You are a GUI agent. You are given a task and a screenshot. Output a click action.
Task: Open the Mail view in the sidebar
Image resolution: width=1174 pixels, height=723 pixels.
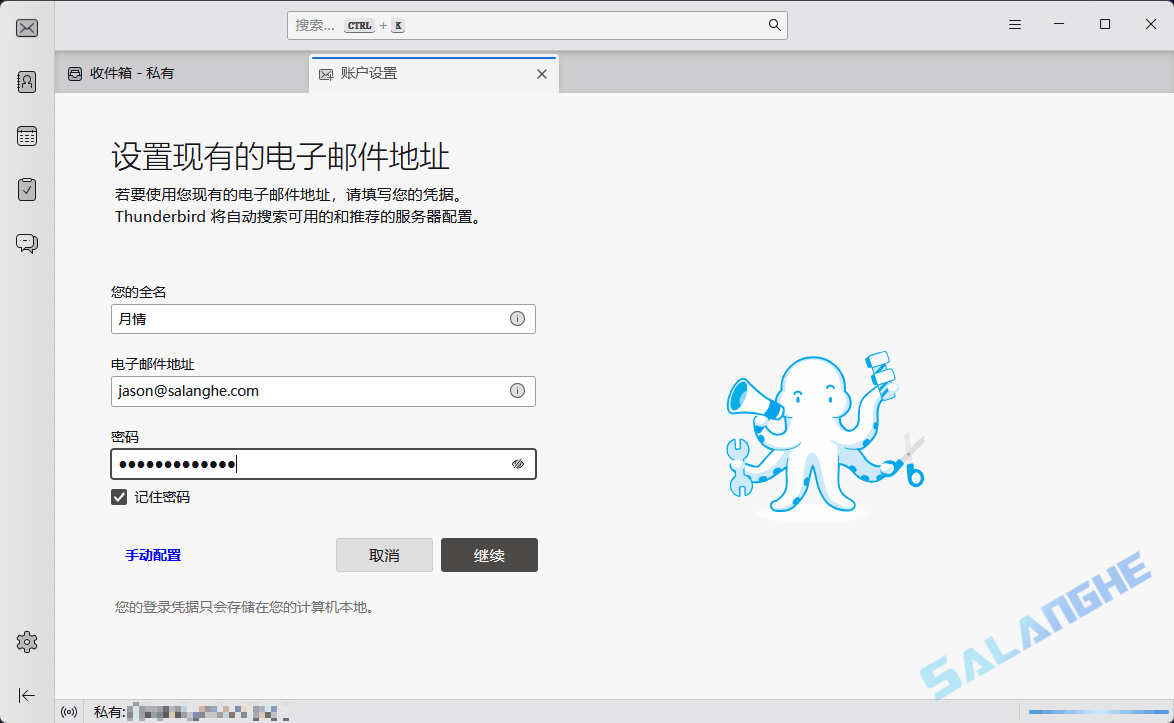click(x=27, y=27)
